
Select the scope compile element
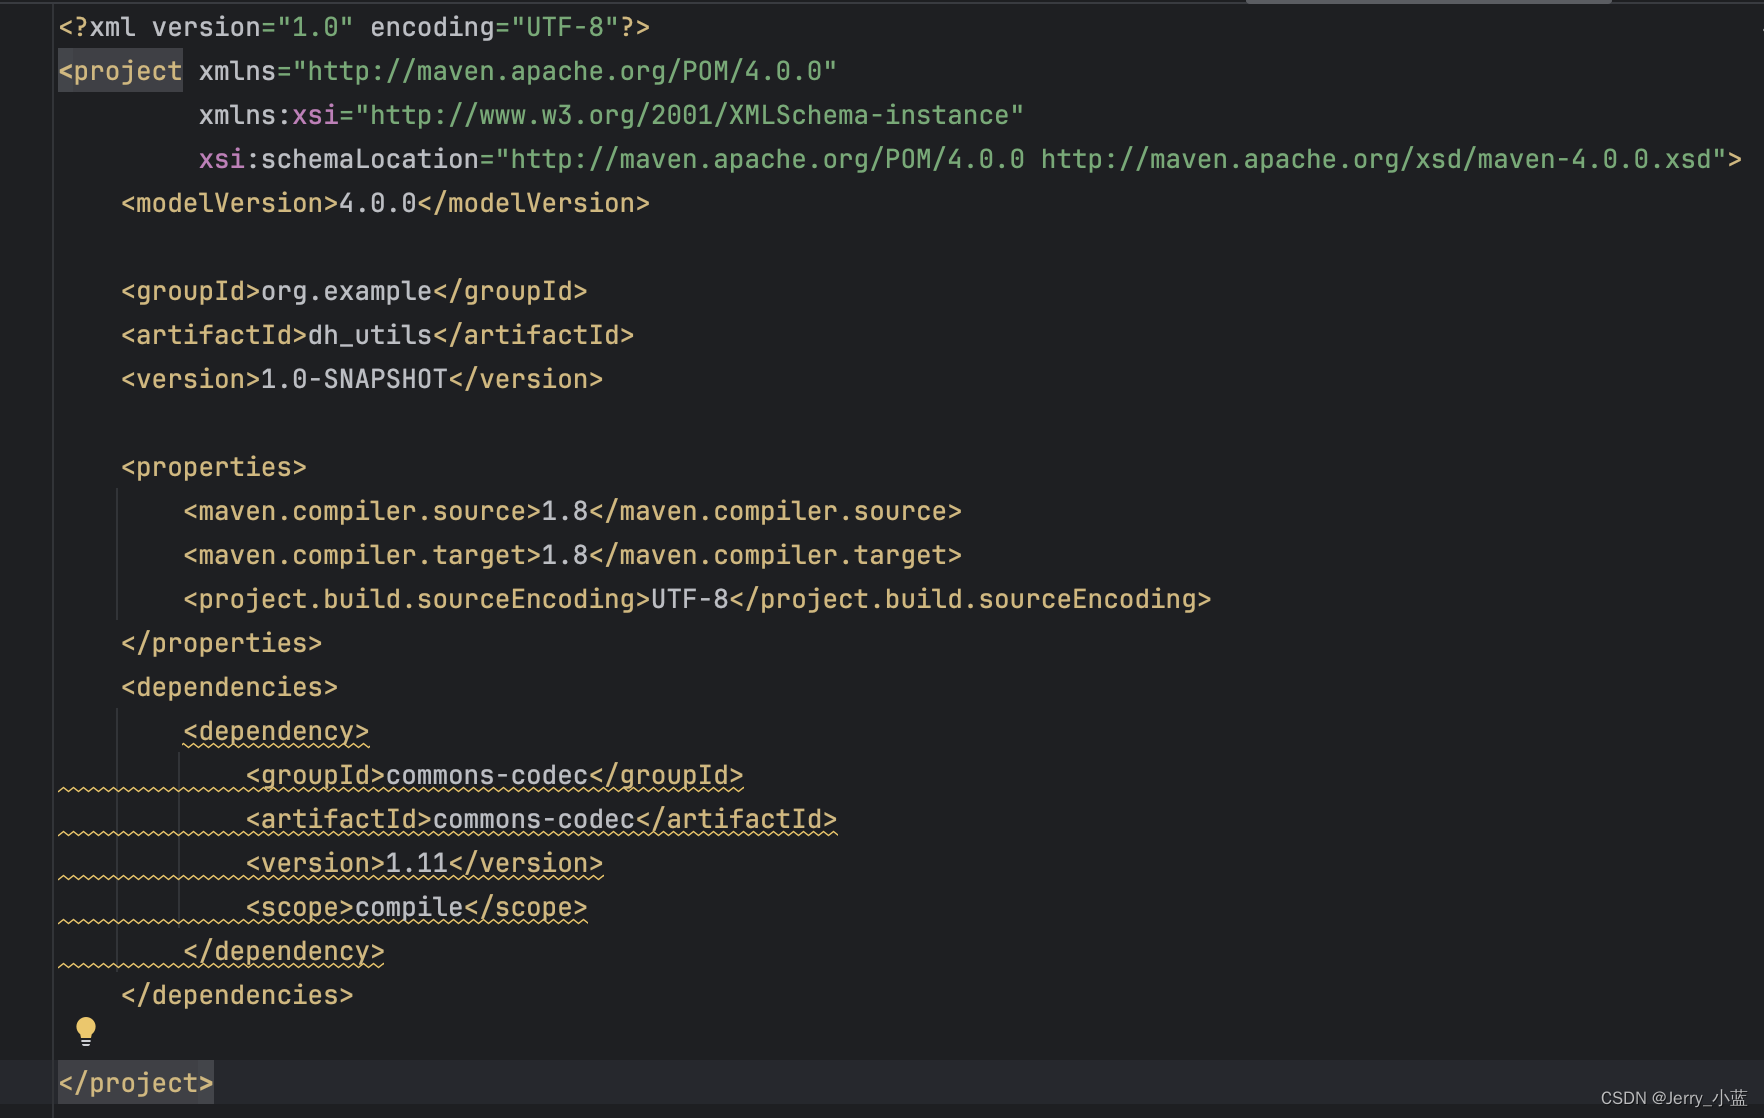point(416,907)
